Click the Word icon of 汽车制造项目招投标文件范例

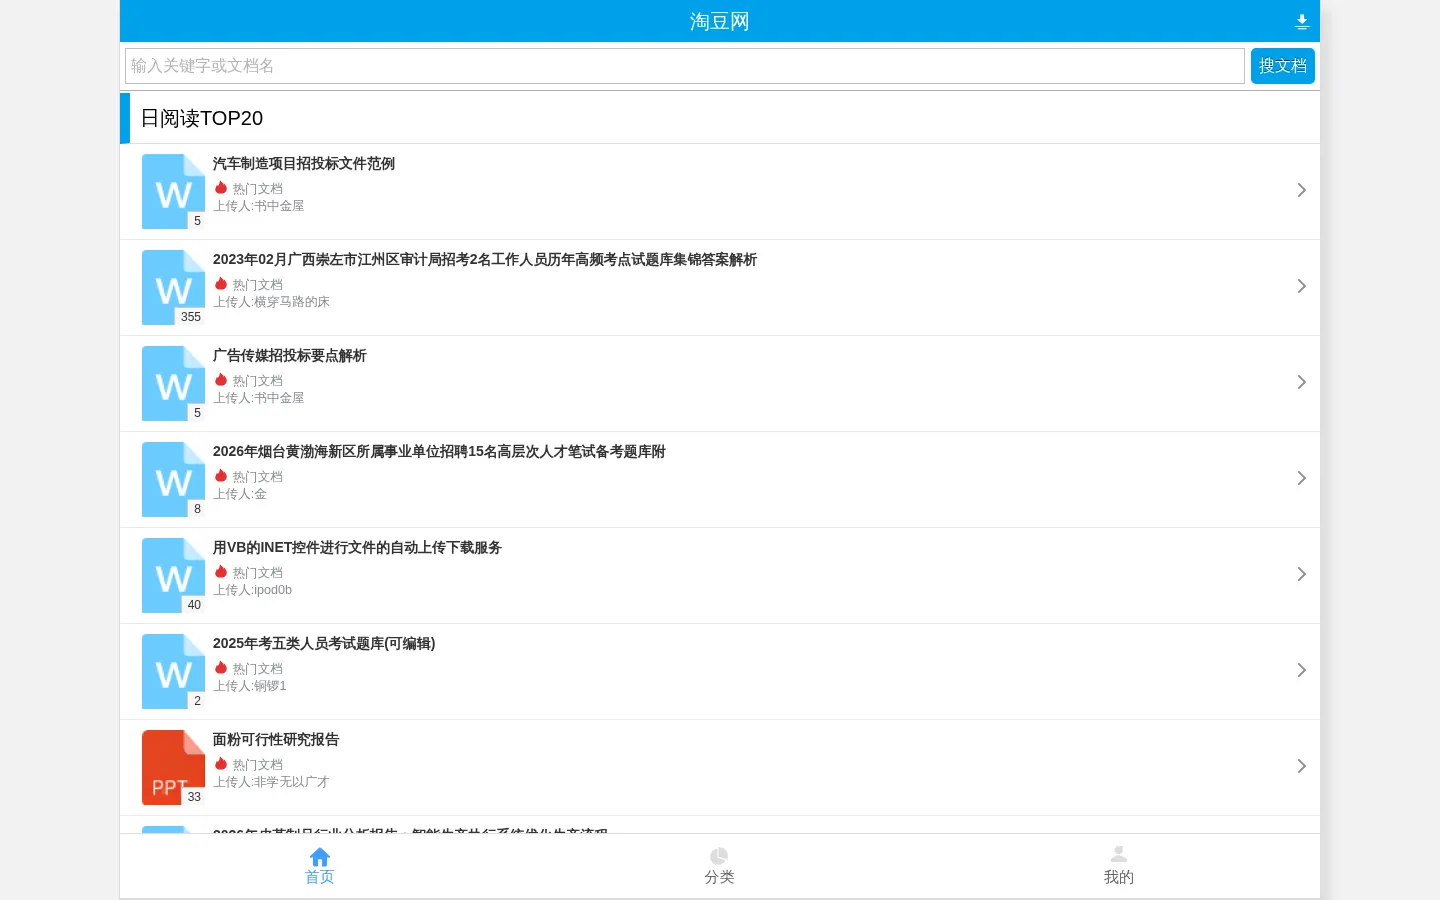coord(173,191)
